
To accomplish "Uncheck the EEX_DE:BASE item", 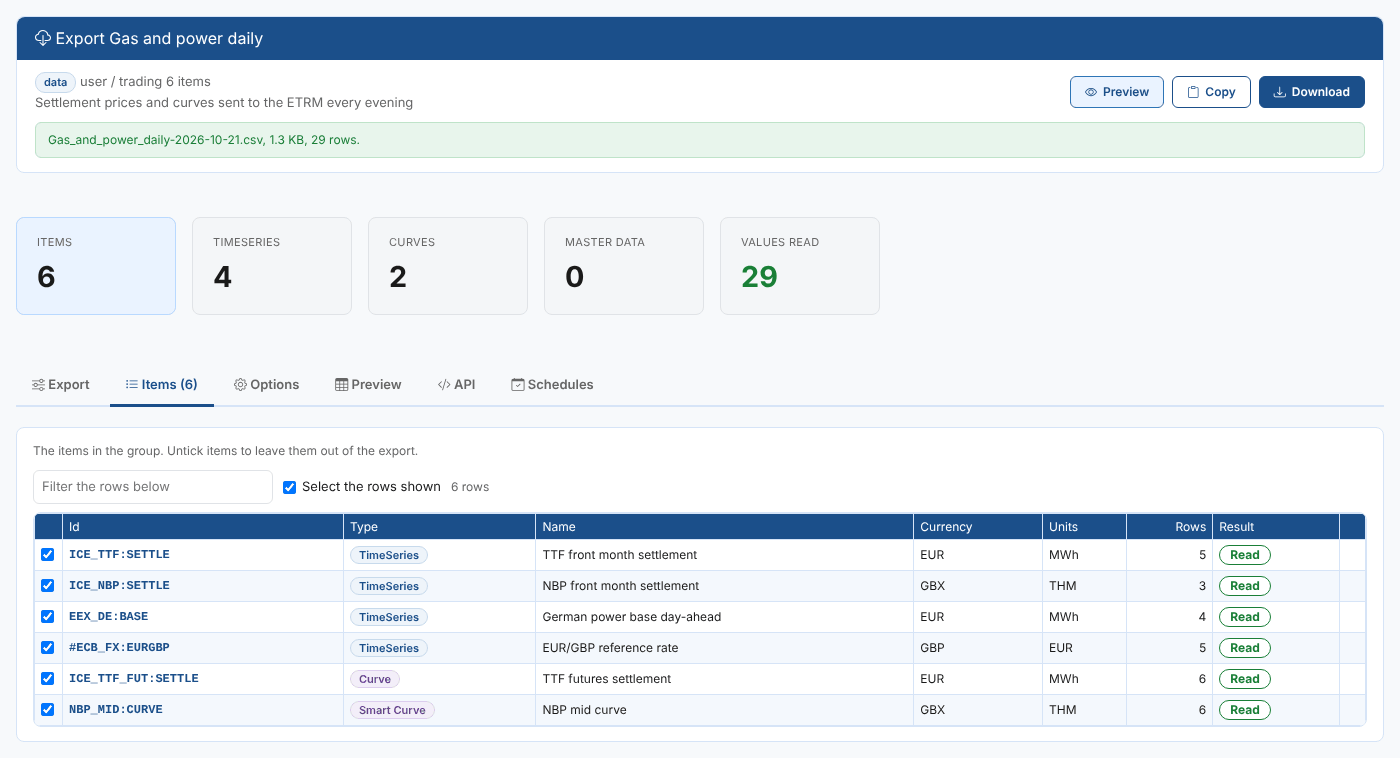I will (x=48, y=617).
